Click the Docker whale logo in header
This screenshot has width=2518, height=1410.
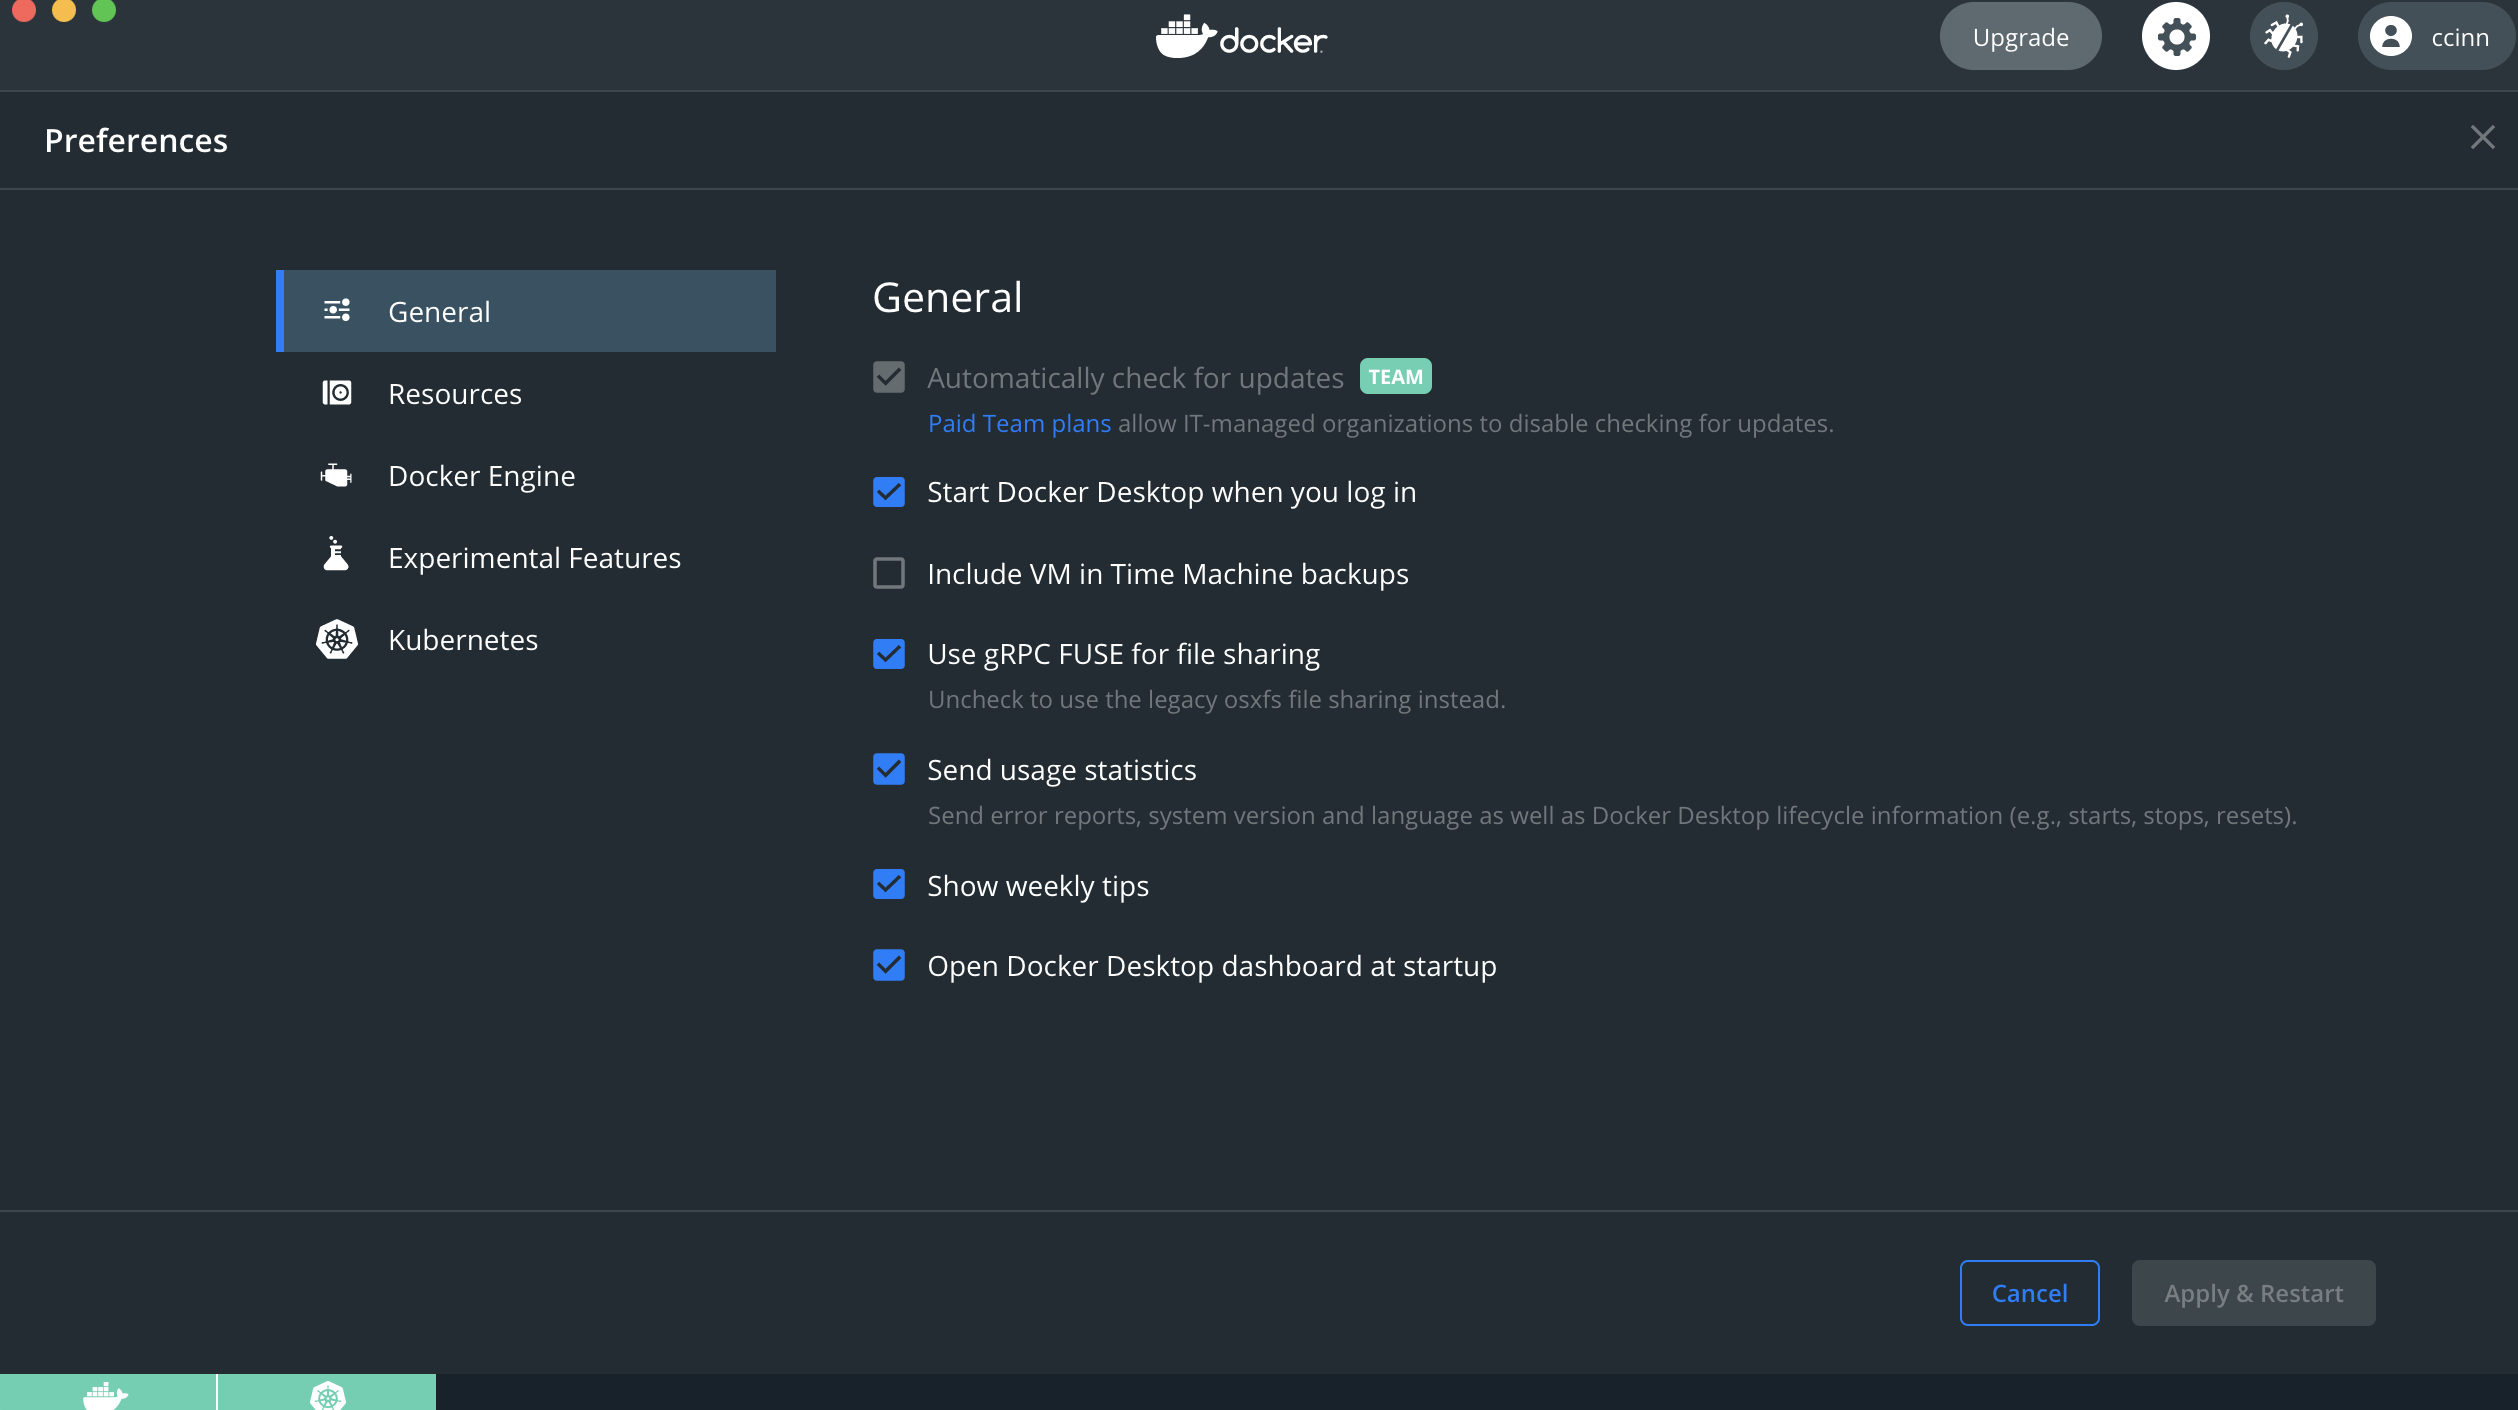(1241, 37)
